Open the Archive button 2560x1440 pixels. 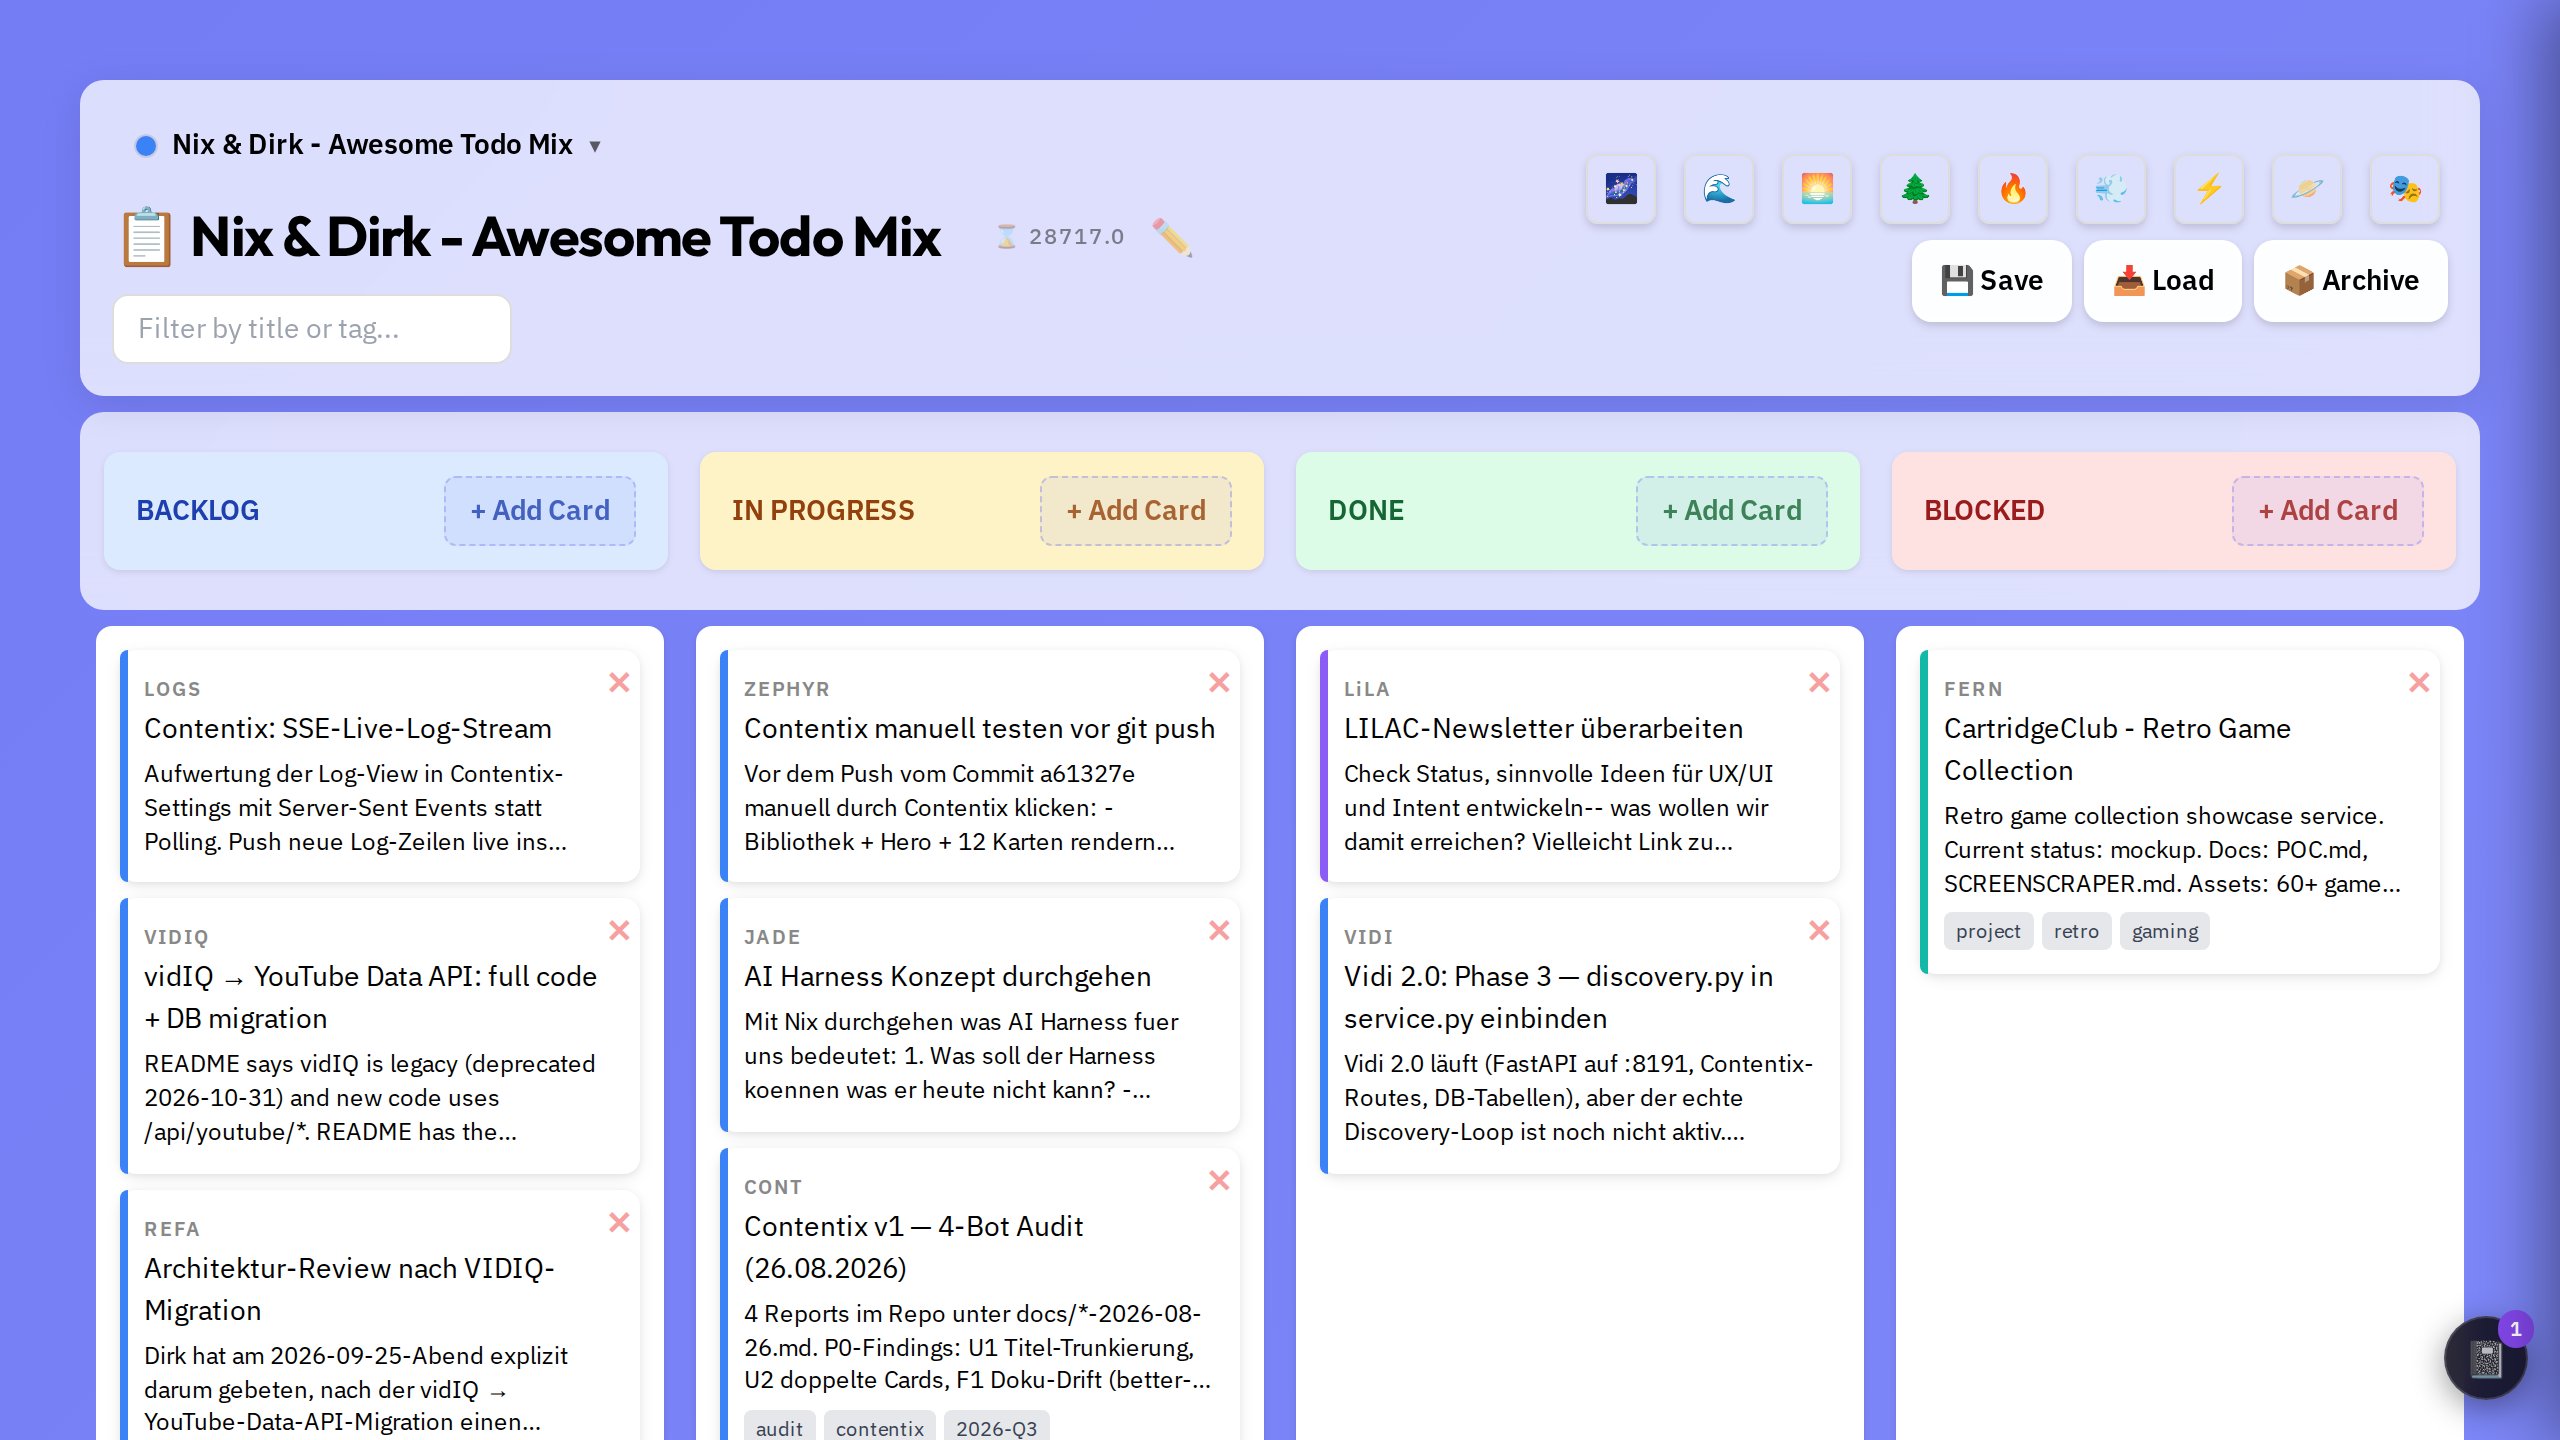point(2350,281)
